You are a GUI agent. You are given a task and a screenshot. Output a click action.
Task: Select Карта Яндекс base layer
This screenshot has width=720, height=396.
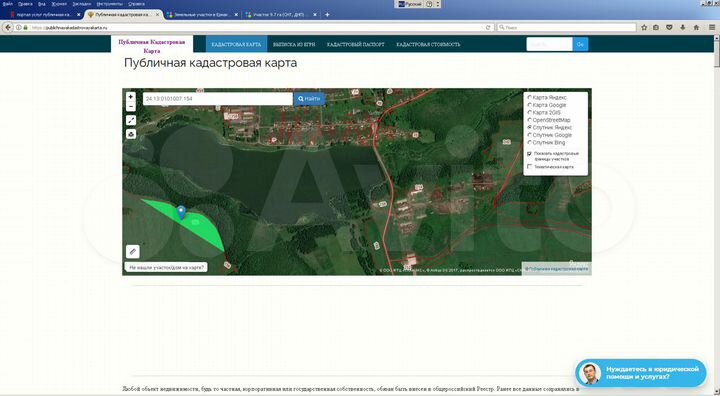pyautogui.click(x=547, y=97)
